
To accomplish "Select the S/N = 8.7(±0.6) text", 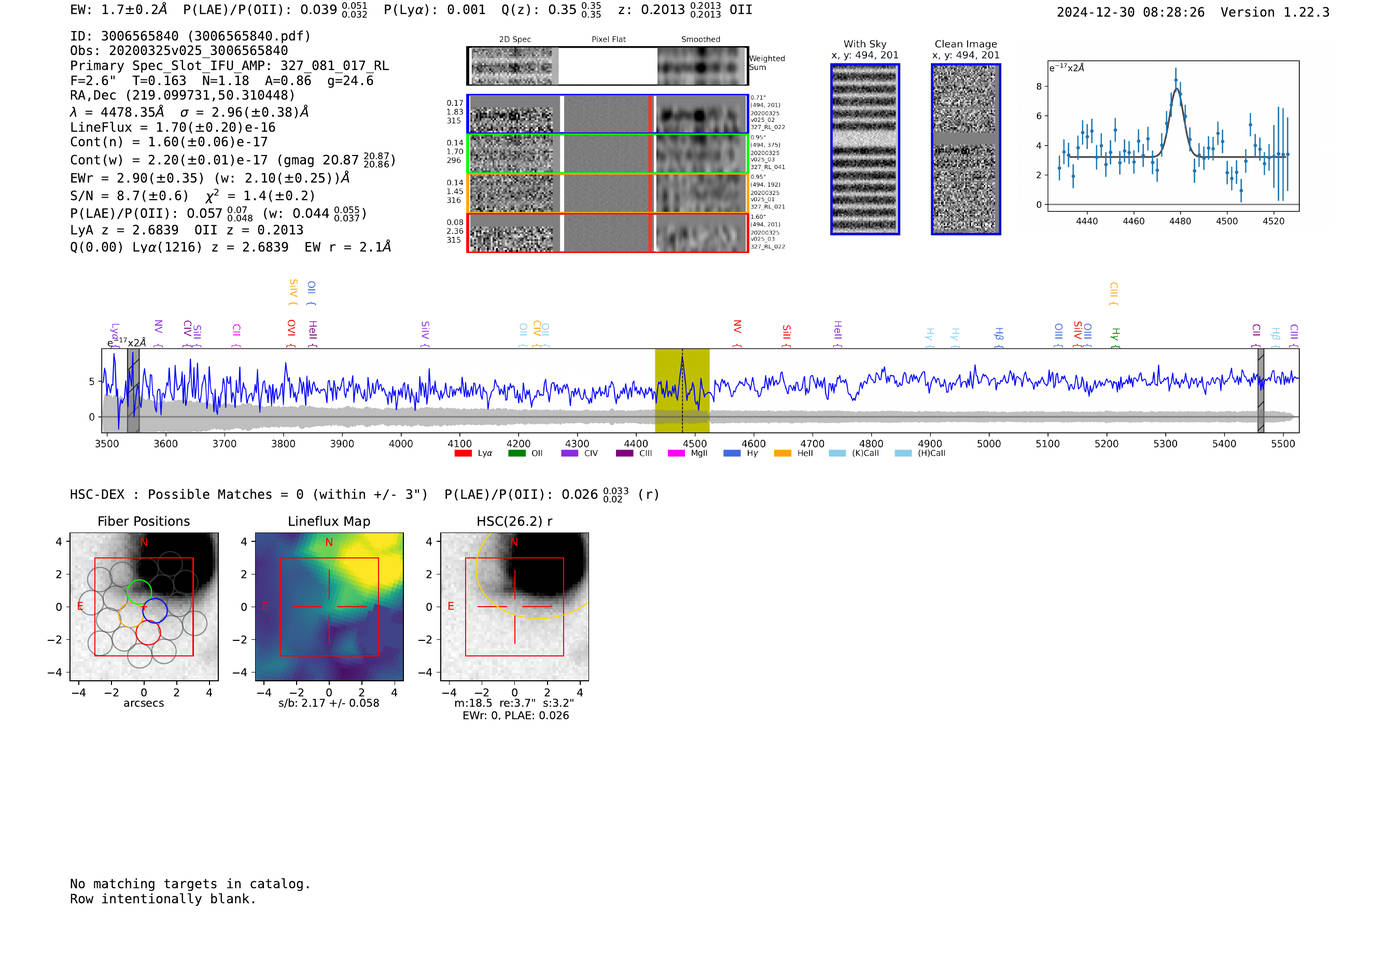I will (129, 197).
